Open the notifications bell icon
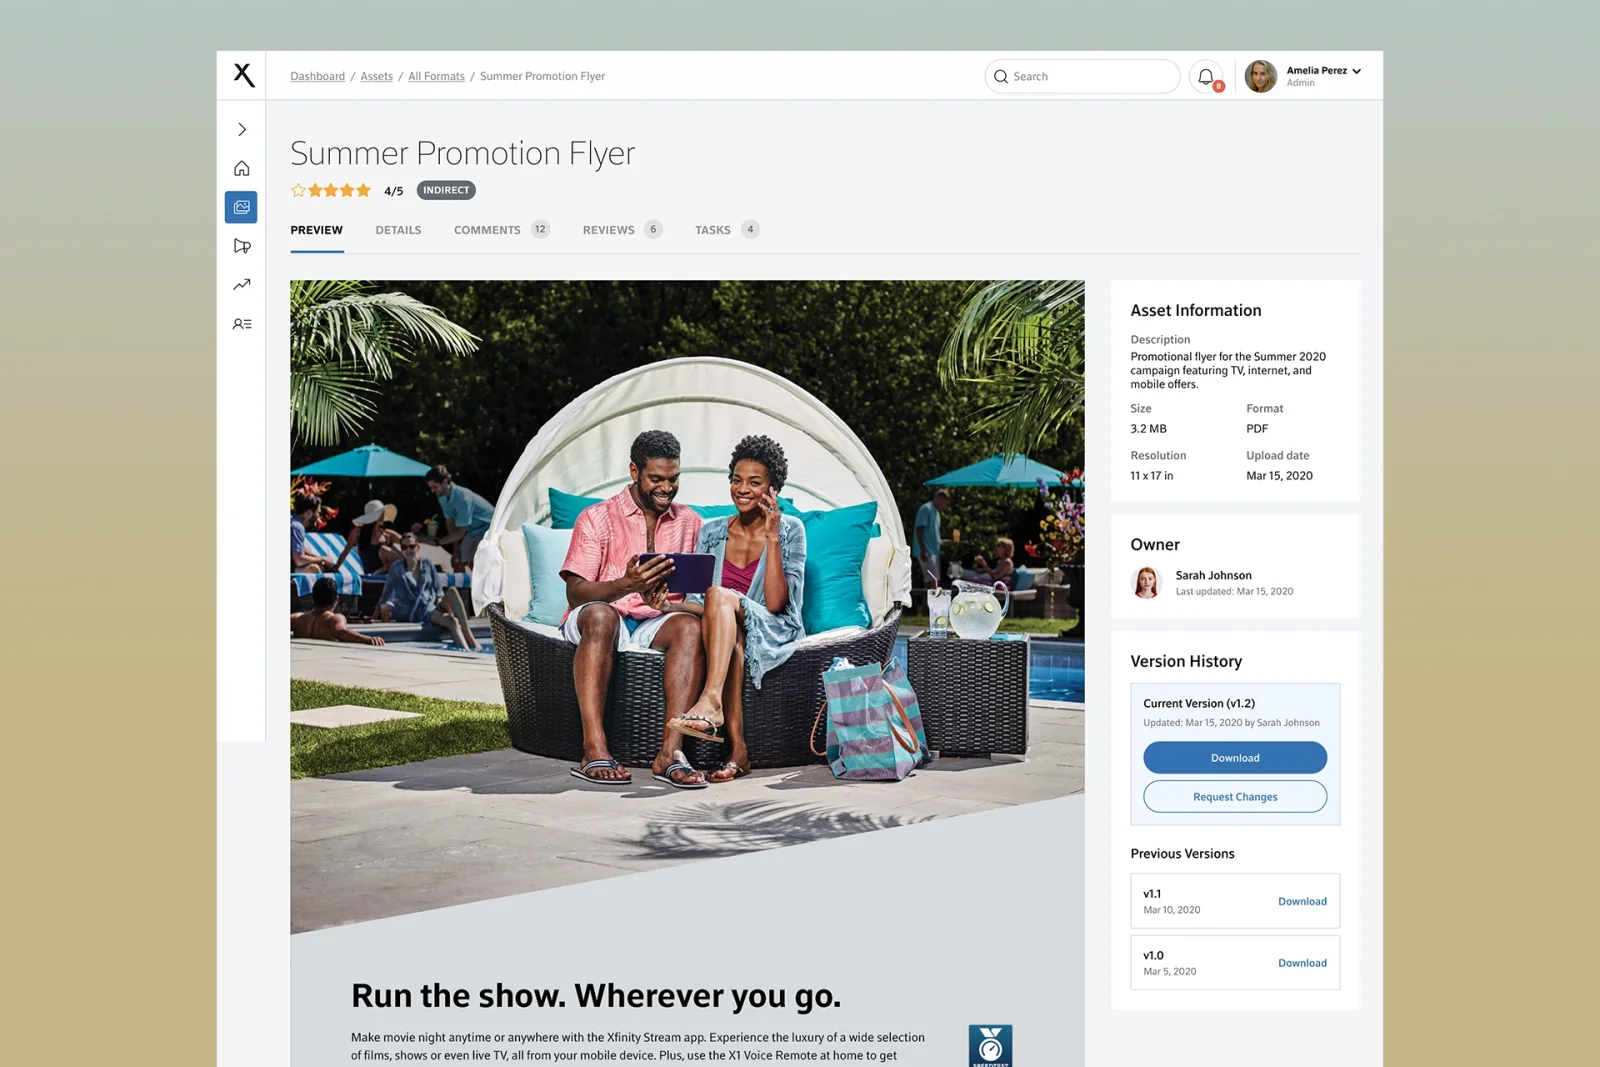Screen dimensions: 1600x1067 coord(1207,76)
